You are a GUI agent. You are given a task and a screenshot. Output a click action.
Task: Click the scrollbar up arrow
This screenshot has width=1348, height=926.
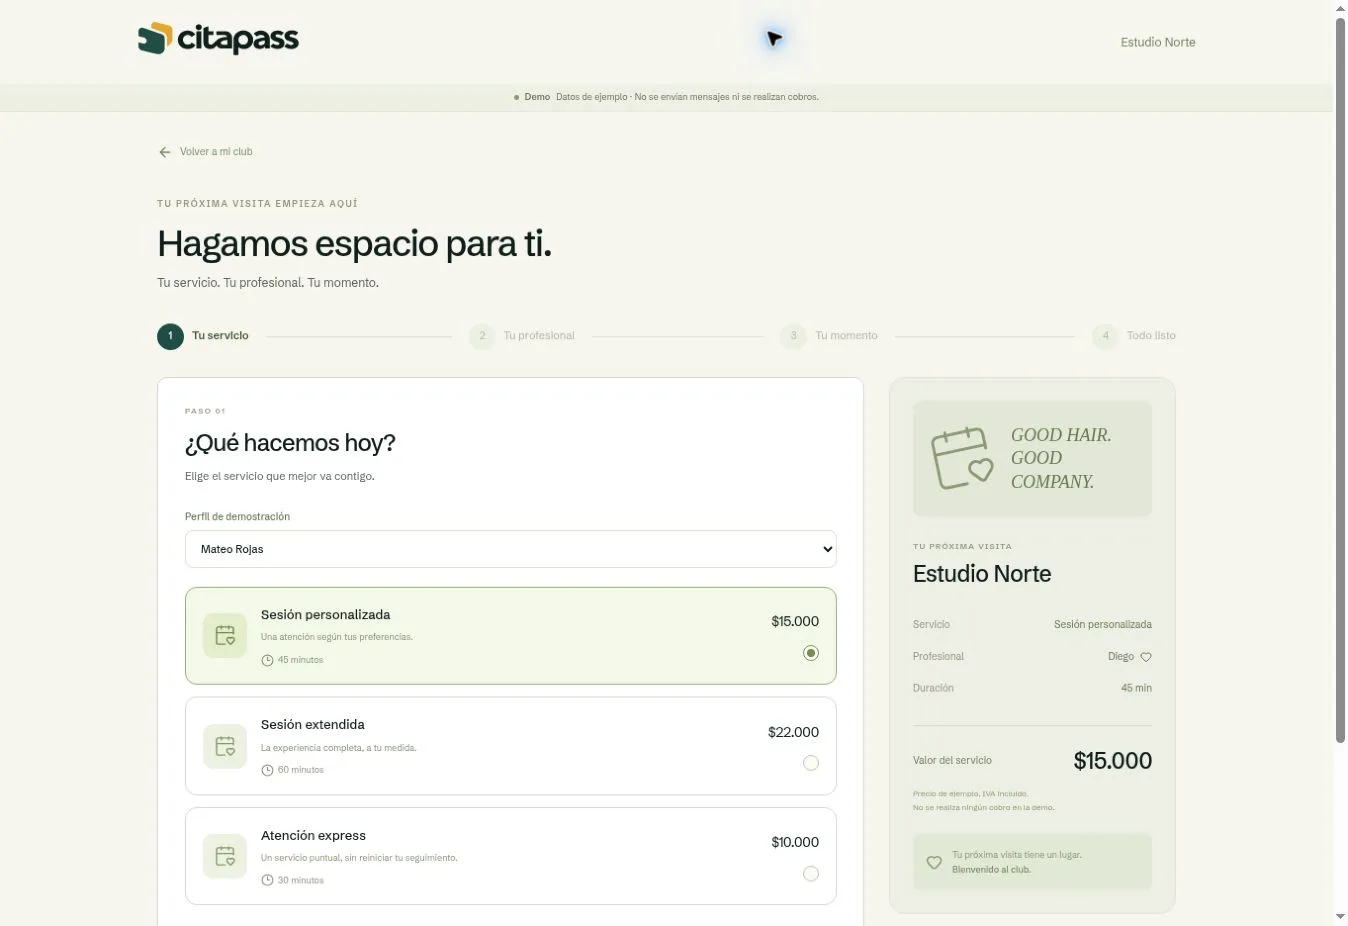tap(1341, 8)
